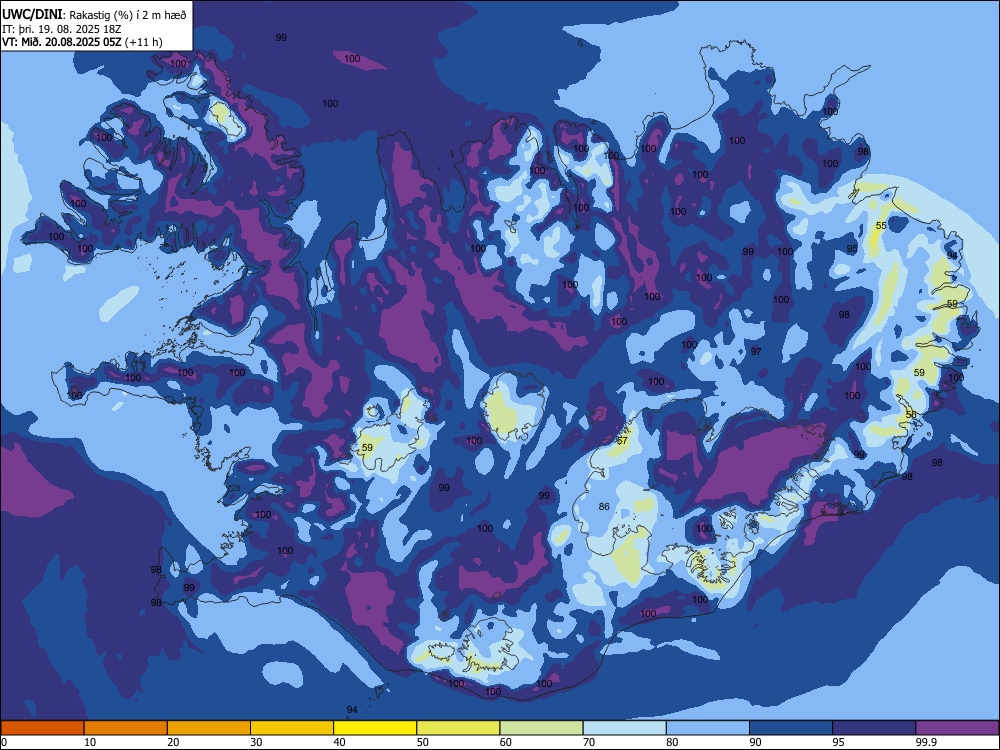Click the '30' label in the legend
This screenshot has height=750, width=1000.
click(256, 742)
